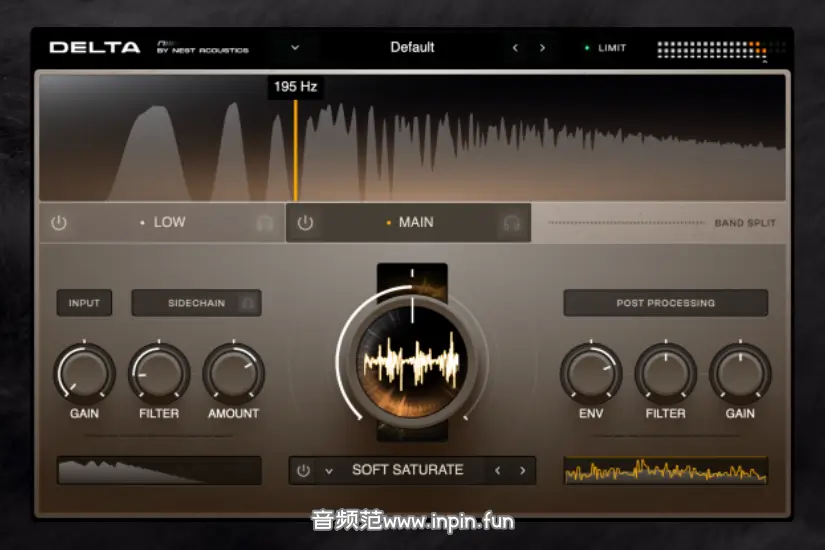Screen dimensions: 825x550
Task: Toggle the LIMIT switch
Action: point(606,48)
